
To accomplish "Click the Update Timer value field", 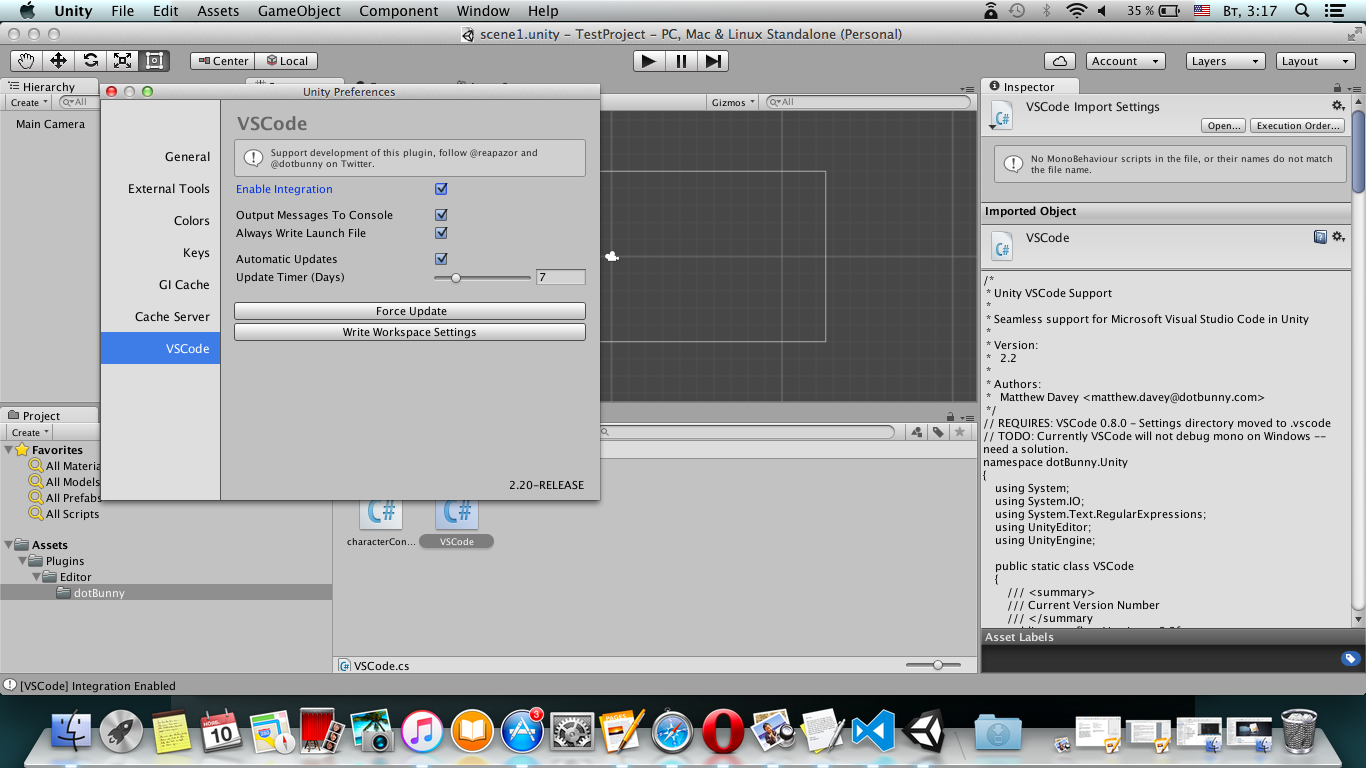I will tap(561, 277).
